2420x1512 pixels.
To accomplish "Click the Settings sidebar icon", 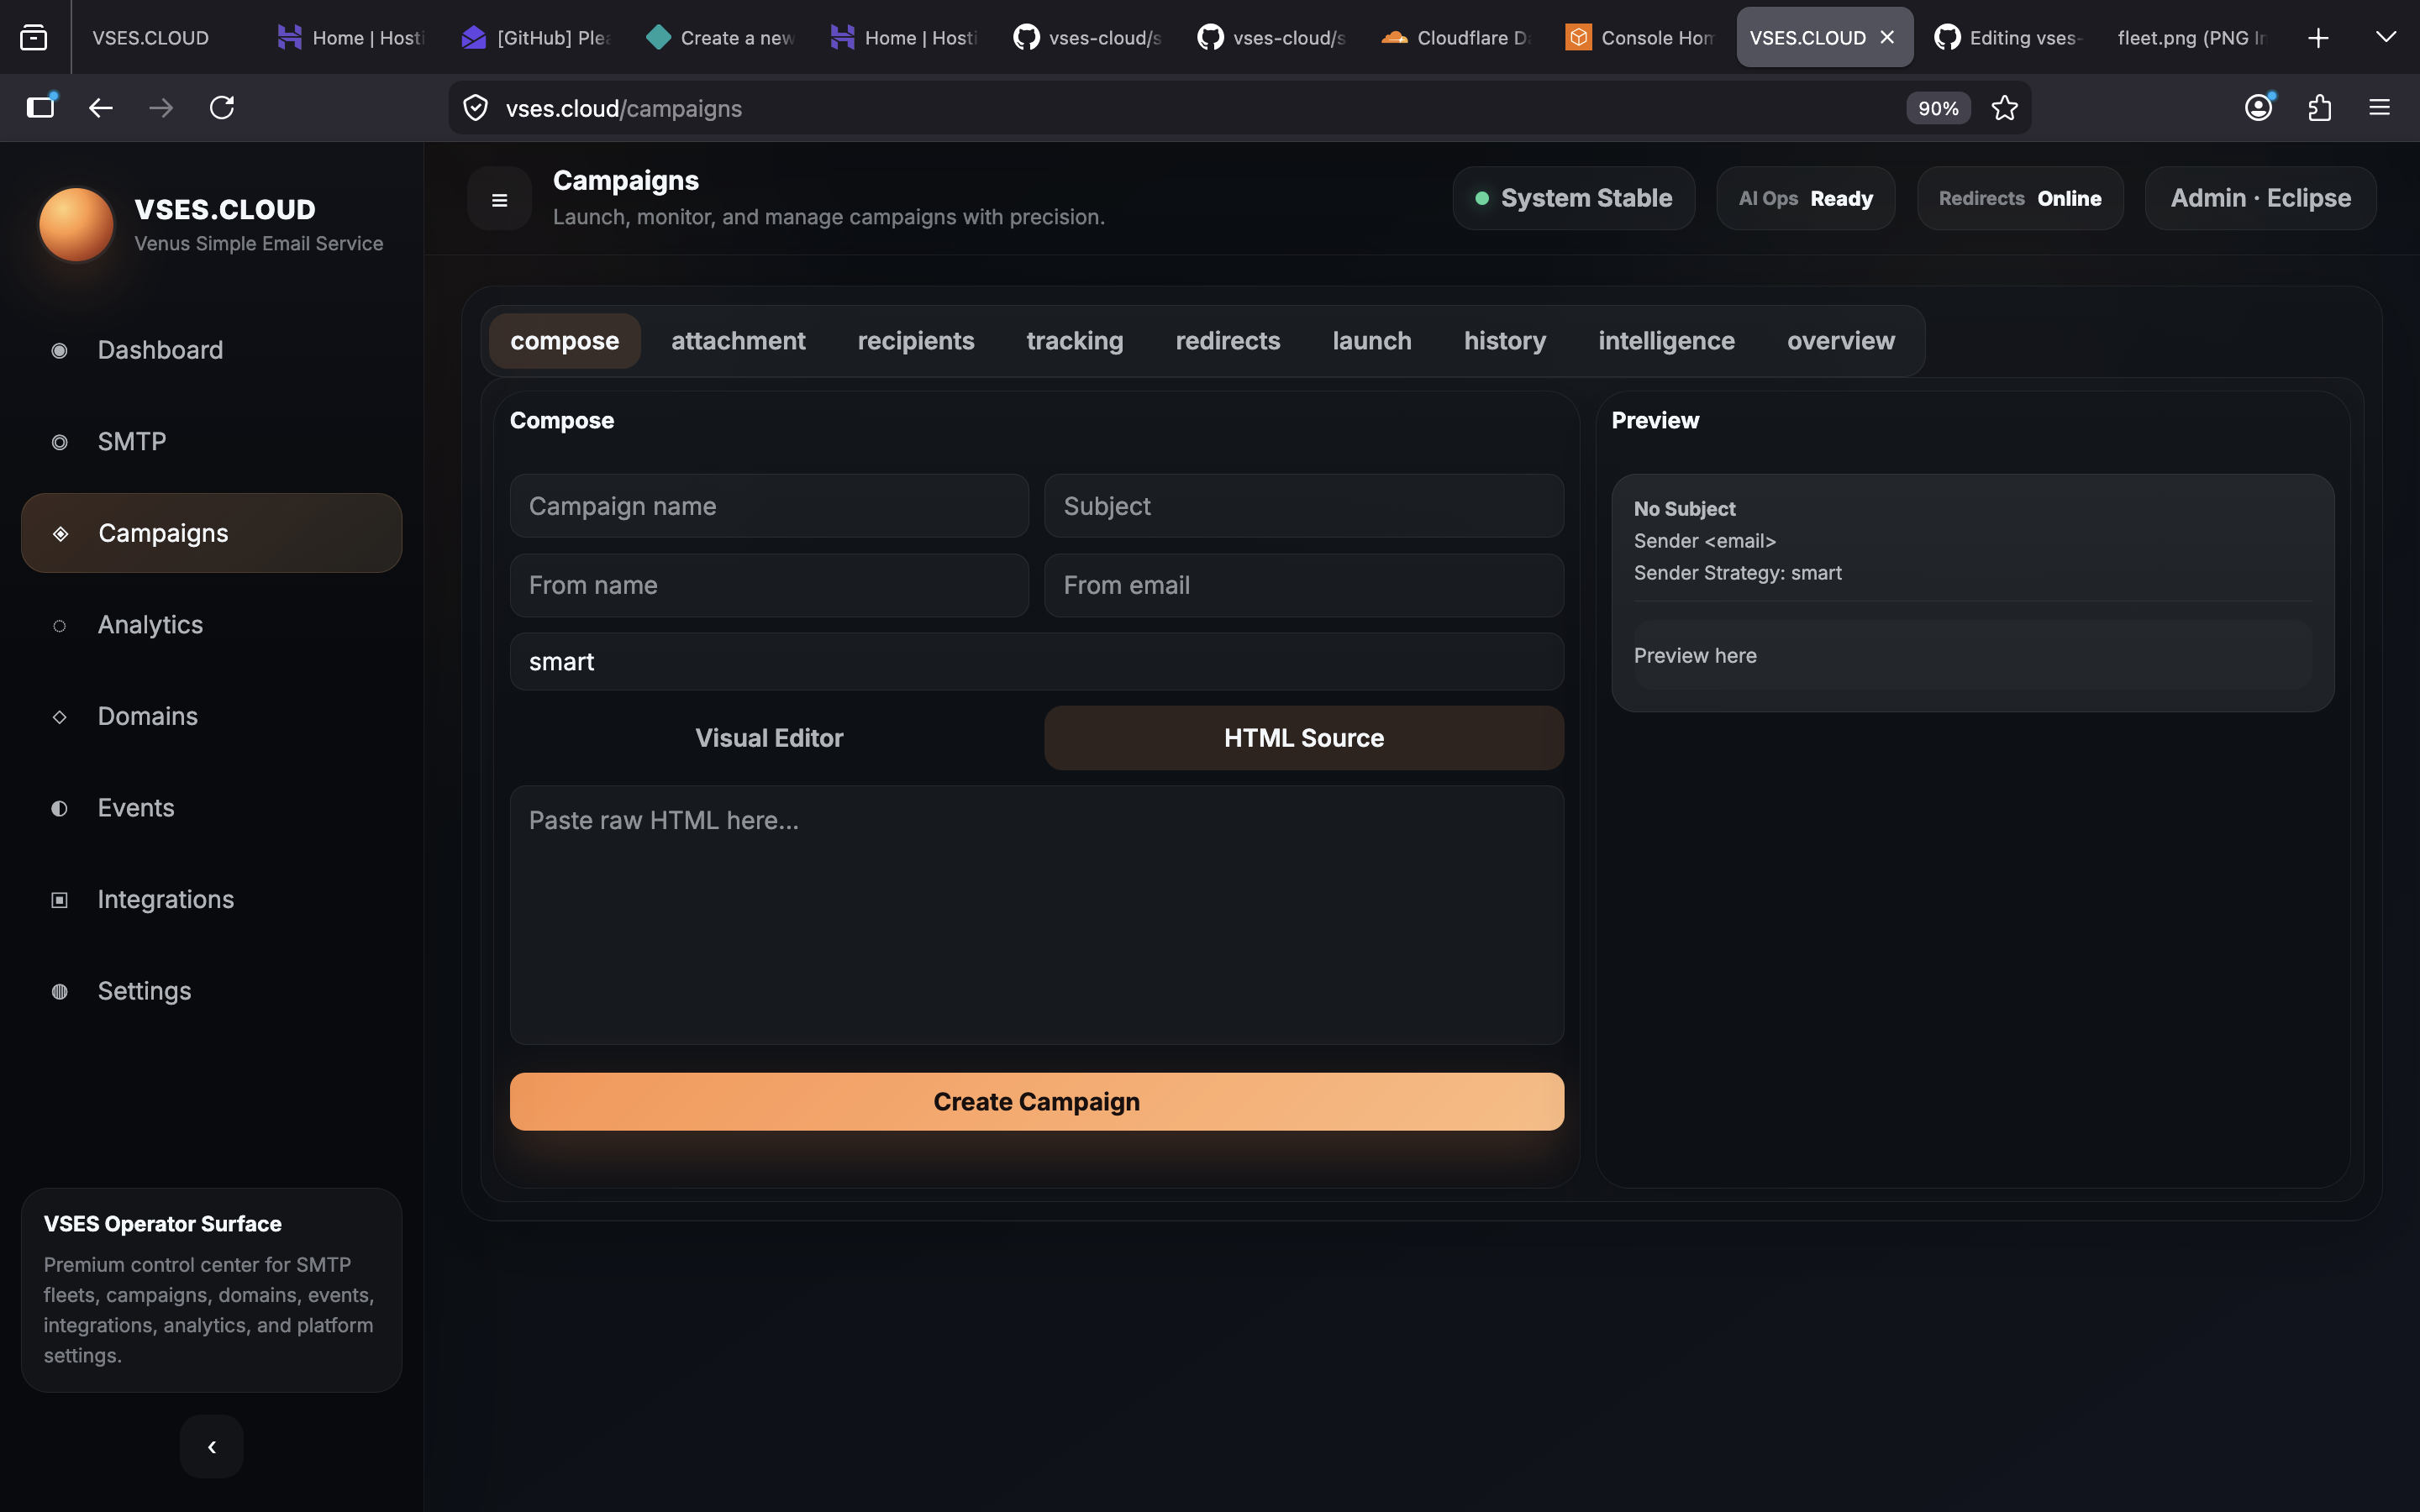I will point(60,992).
